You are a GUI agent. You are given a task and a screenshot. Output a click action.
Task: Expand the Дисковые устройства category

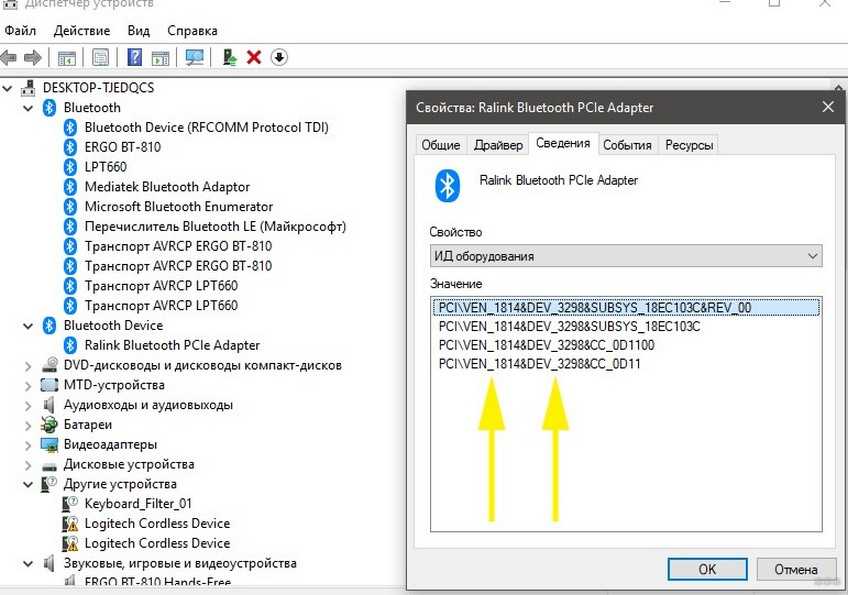click(x=28, y=465)
